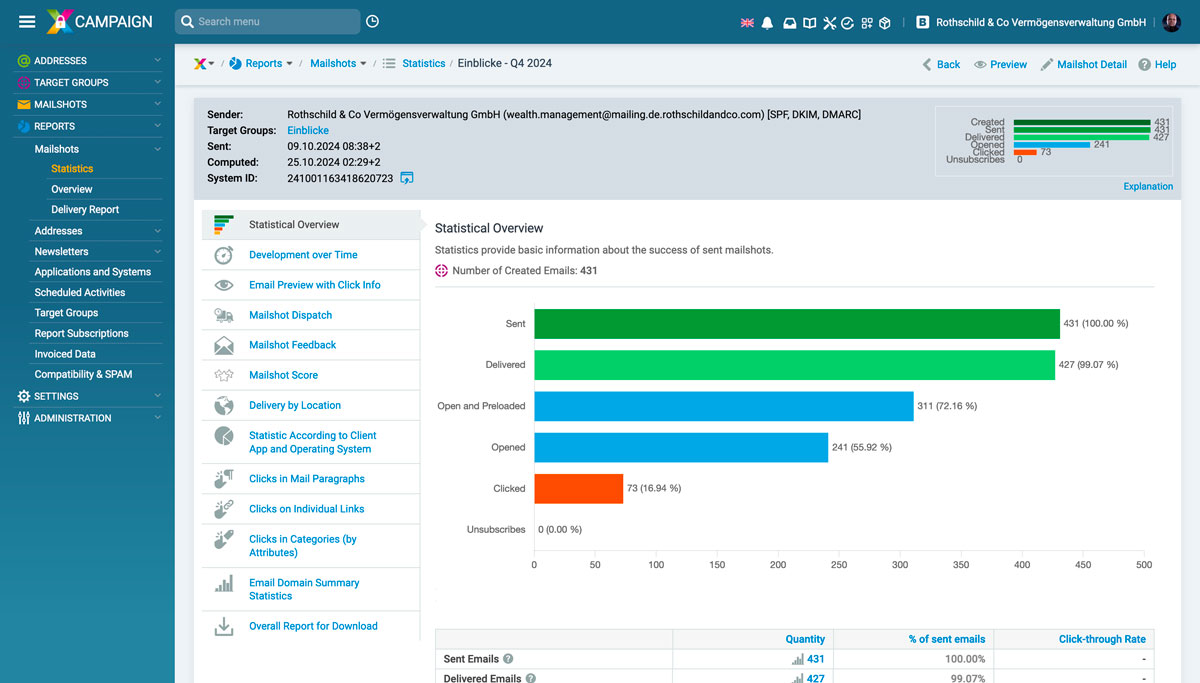Viewport: 1200px width, 683px height.
Task: Open the tools wrench icon in header
Action: pos(829,22)
